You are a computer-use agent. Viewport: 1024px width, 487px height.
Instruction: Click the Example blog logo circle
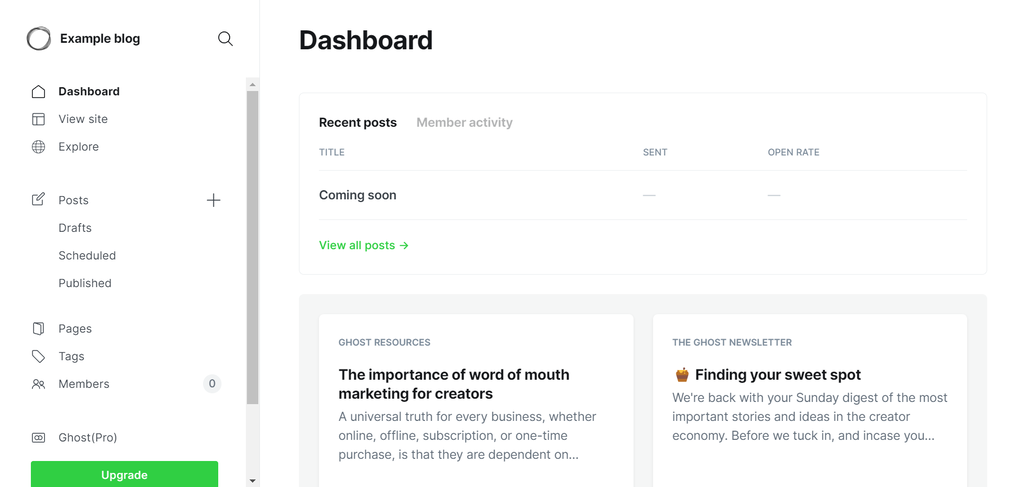[x=39, y=39]
